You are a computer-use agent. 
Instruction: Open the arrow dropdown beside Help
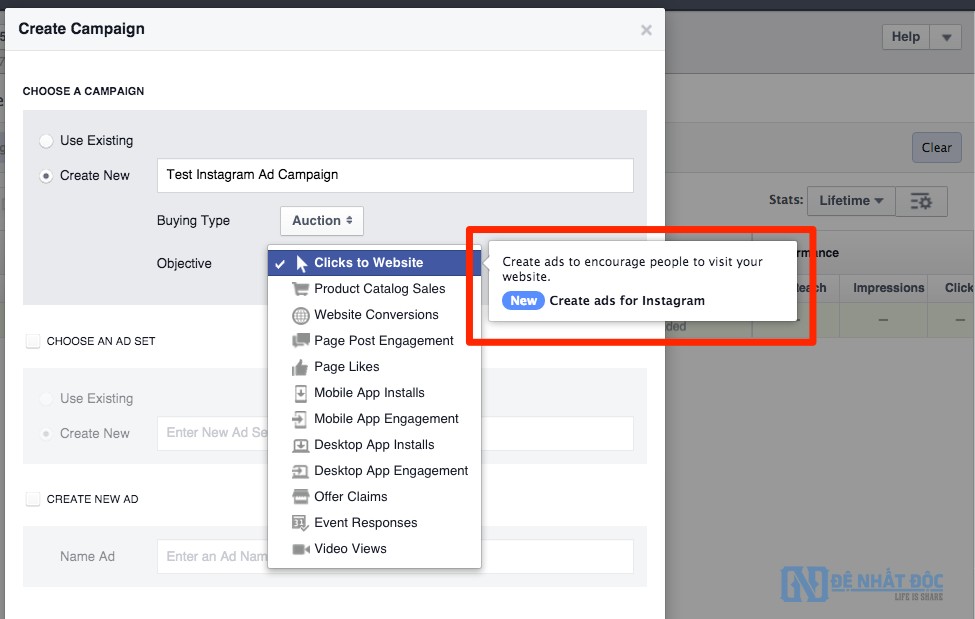point(945,37)
